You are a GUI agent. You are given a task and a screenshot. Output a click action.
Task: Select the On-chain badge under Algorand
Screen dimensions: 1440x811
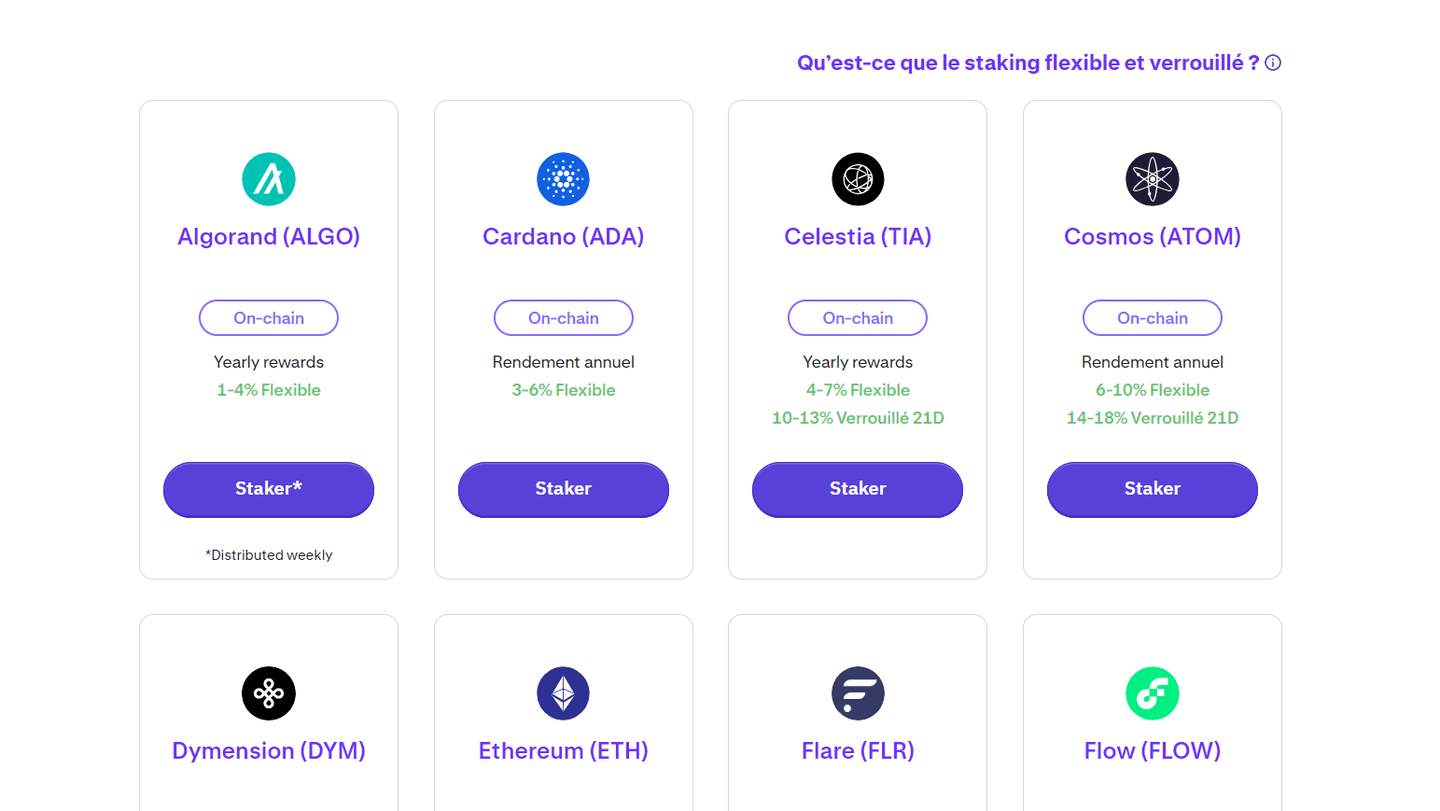pos(268,318)
